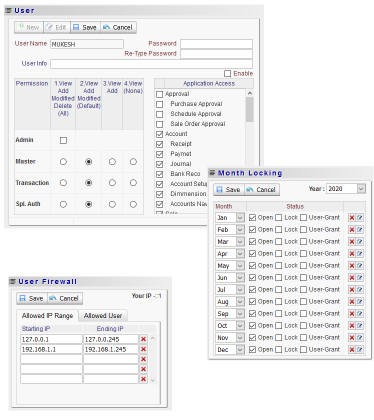Click the edit icon in May row
Viewport: 374px width, 420px height.
359,266
